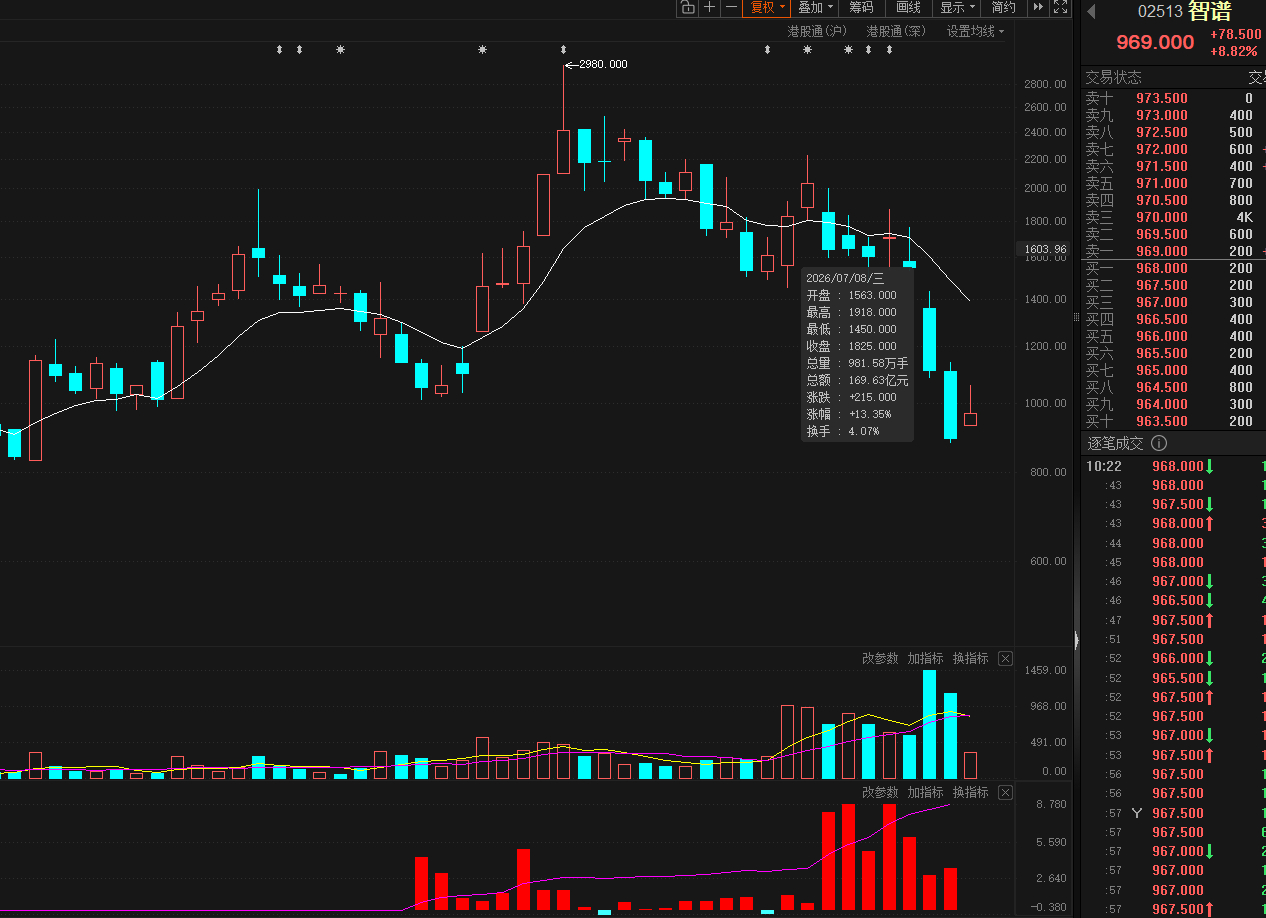Click 加指标 in the volume panel
Screen dimensions: 1266x918
point(926,658)
